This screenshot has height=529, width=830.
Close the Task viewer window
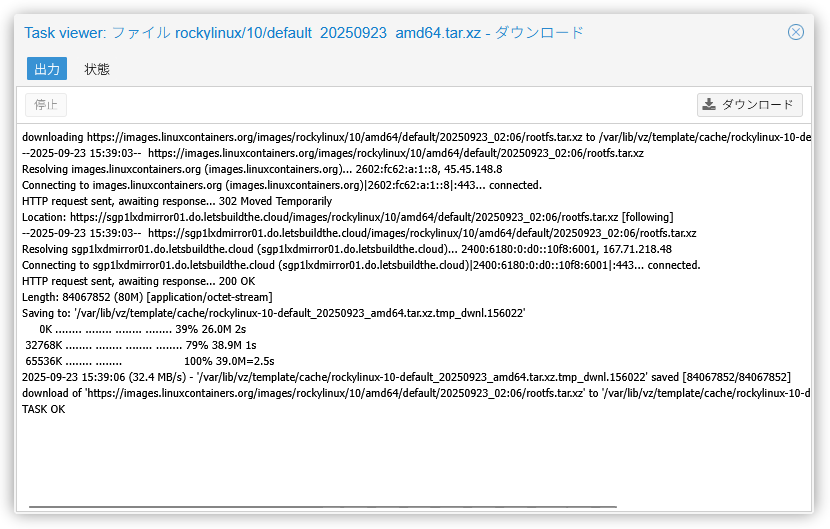point(796,32)
